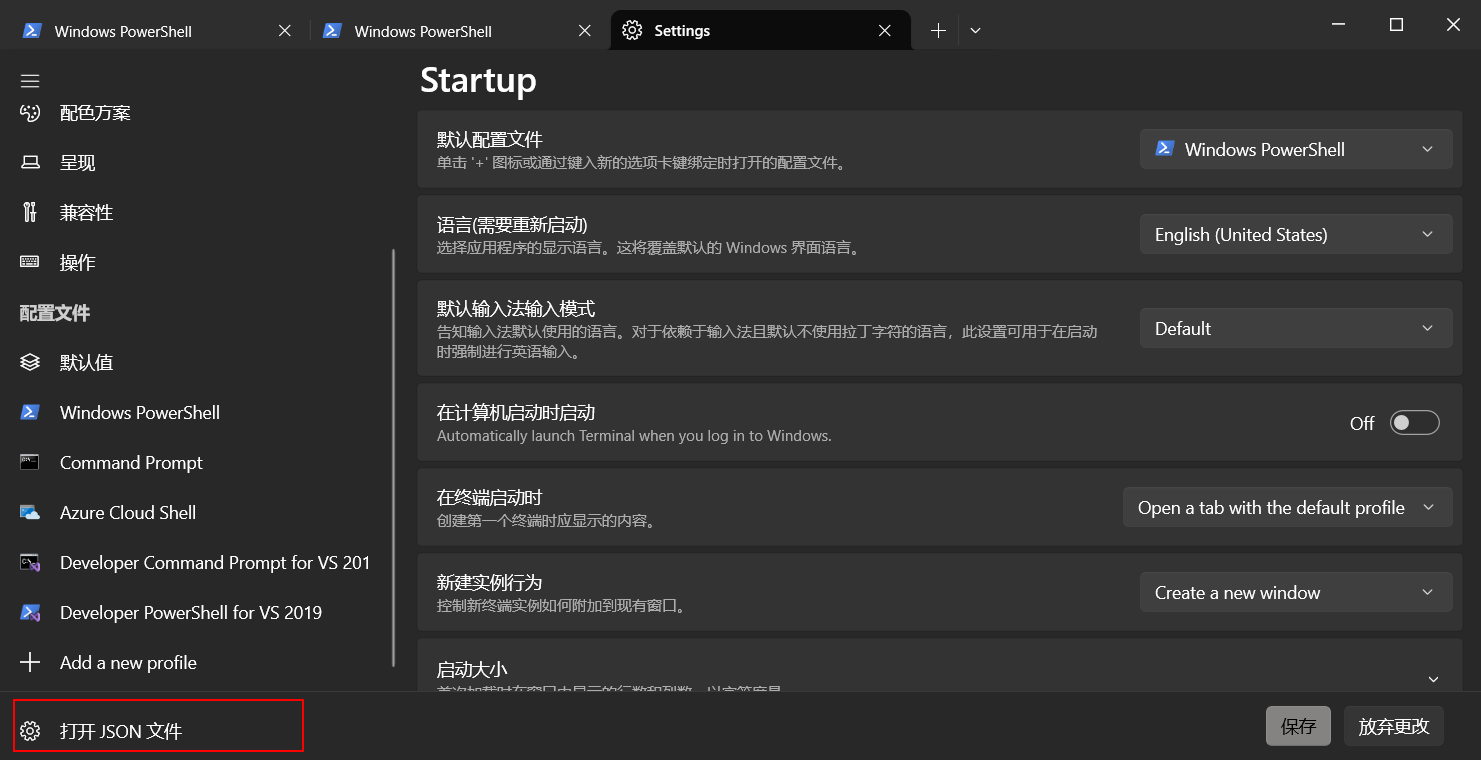The image size is (1481, 760).
Task: Click the 放弃更改 discard changes button
Action: pos(1394,726)
